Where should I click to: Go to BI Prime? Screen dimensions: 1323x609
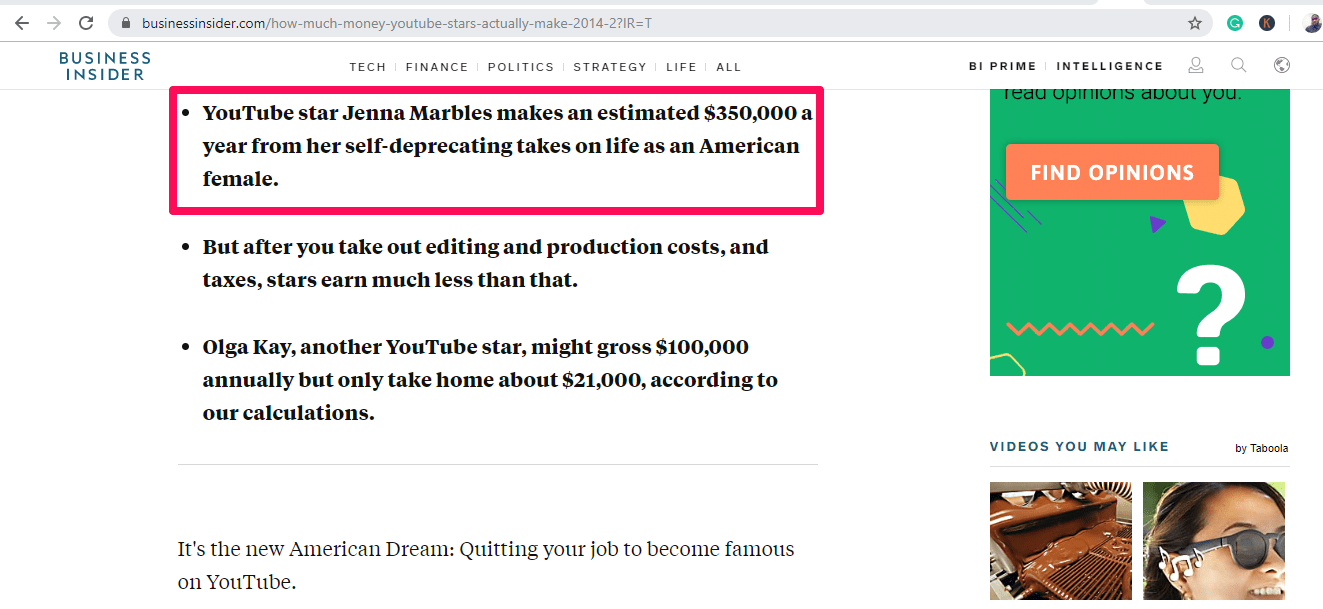(1003, 66)
